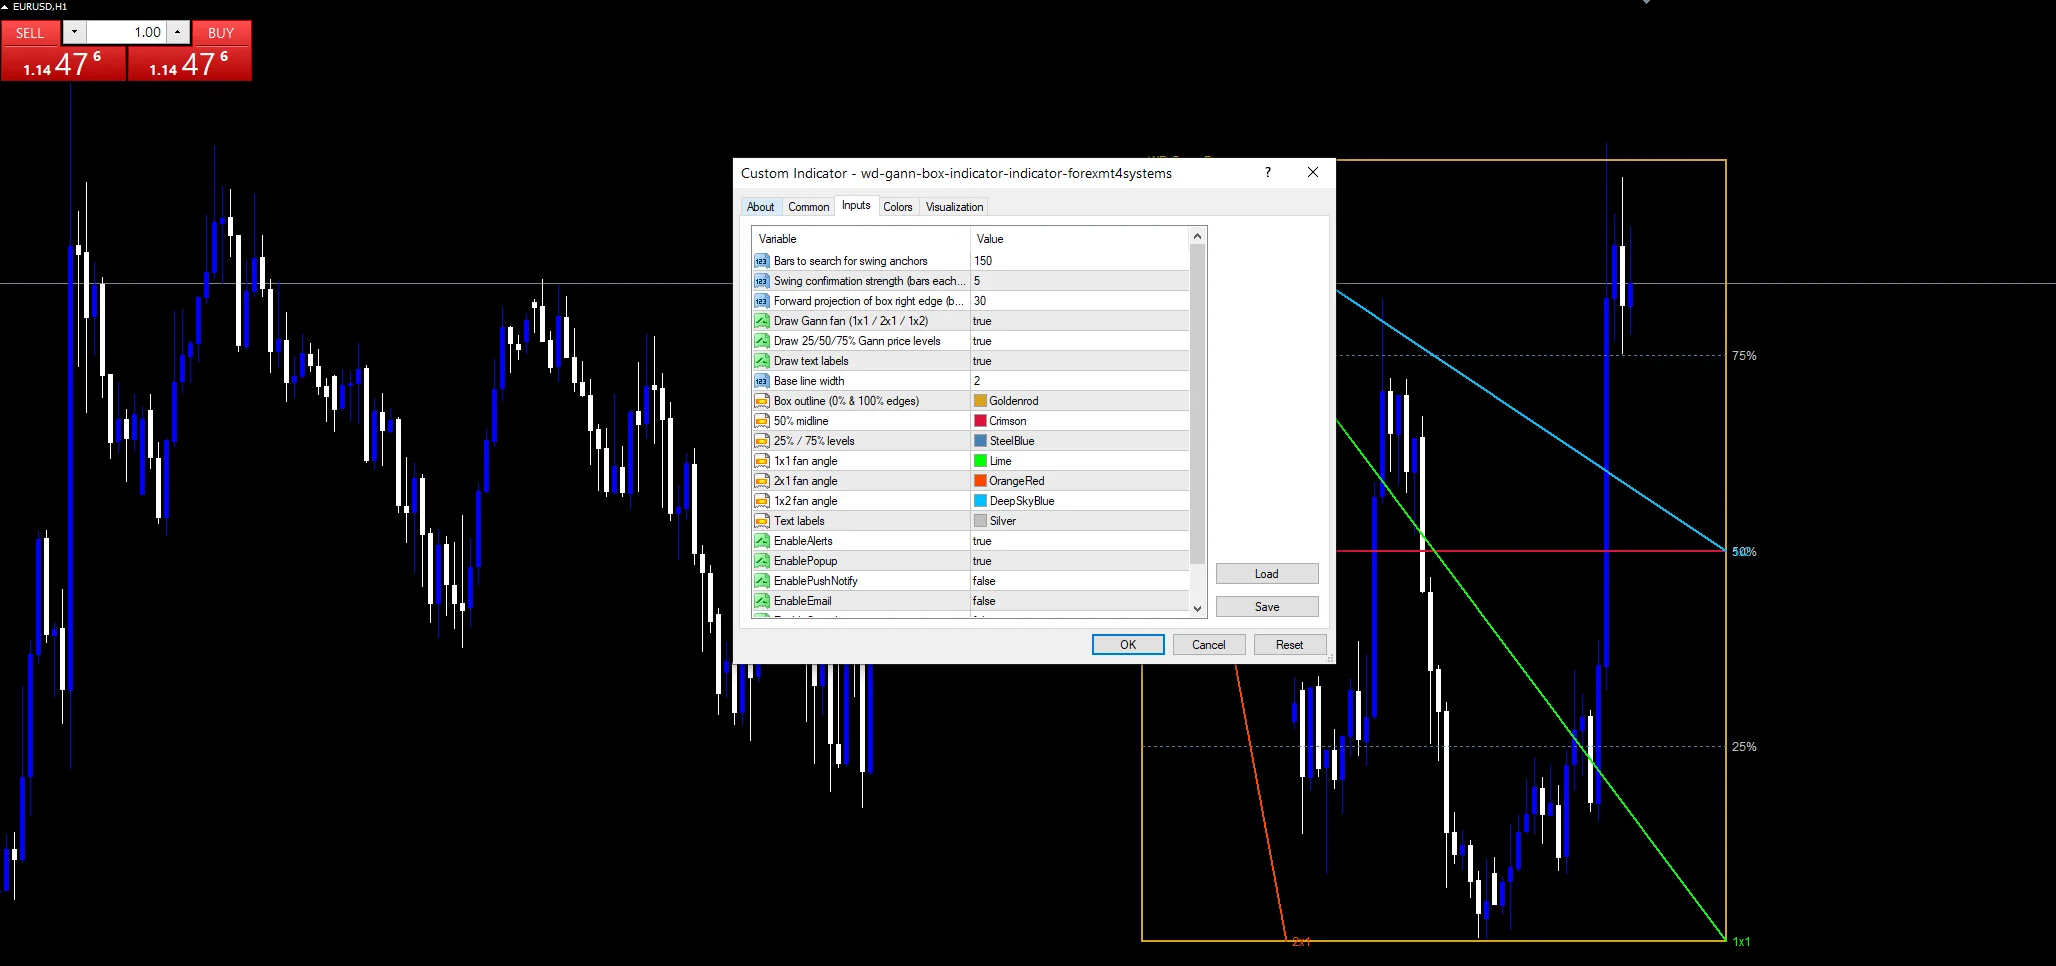Click color icon beside 25% / 75% levels
The width and height of the screenshot is (2056, 966).
(761, 441)
